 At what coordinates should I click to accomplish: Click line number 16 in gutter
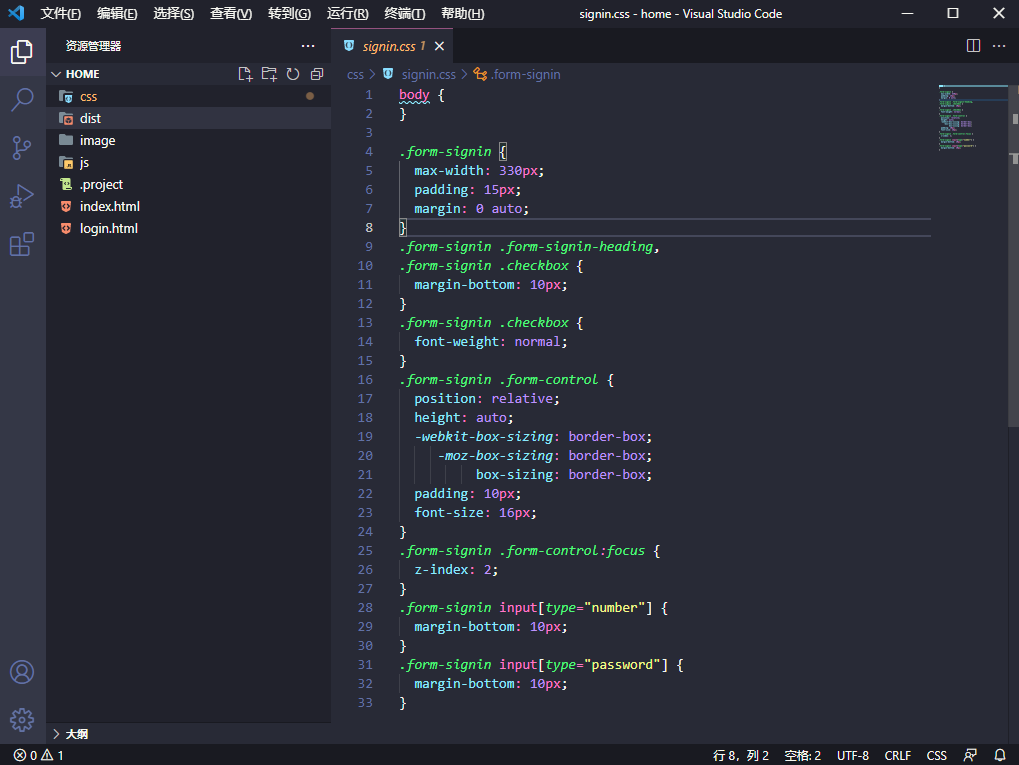tap(365, 380)
